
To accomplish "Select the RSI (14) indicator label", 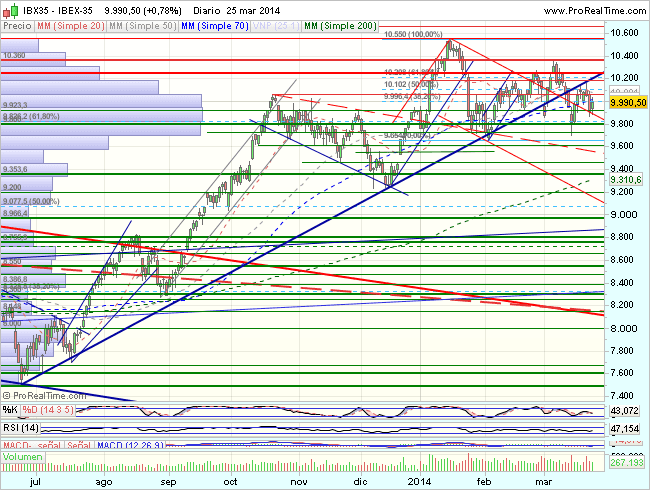I will 21,428.
